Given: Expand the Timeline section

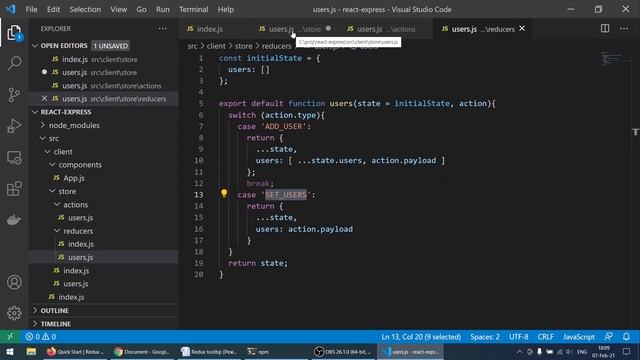Looking at the screenshot, I should 56,324.
